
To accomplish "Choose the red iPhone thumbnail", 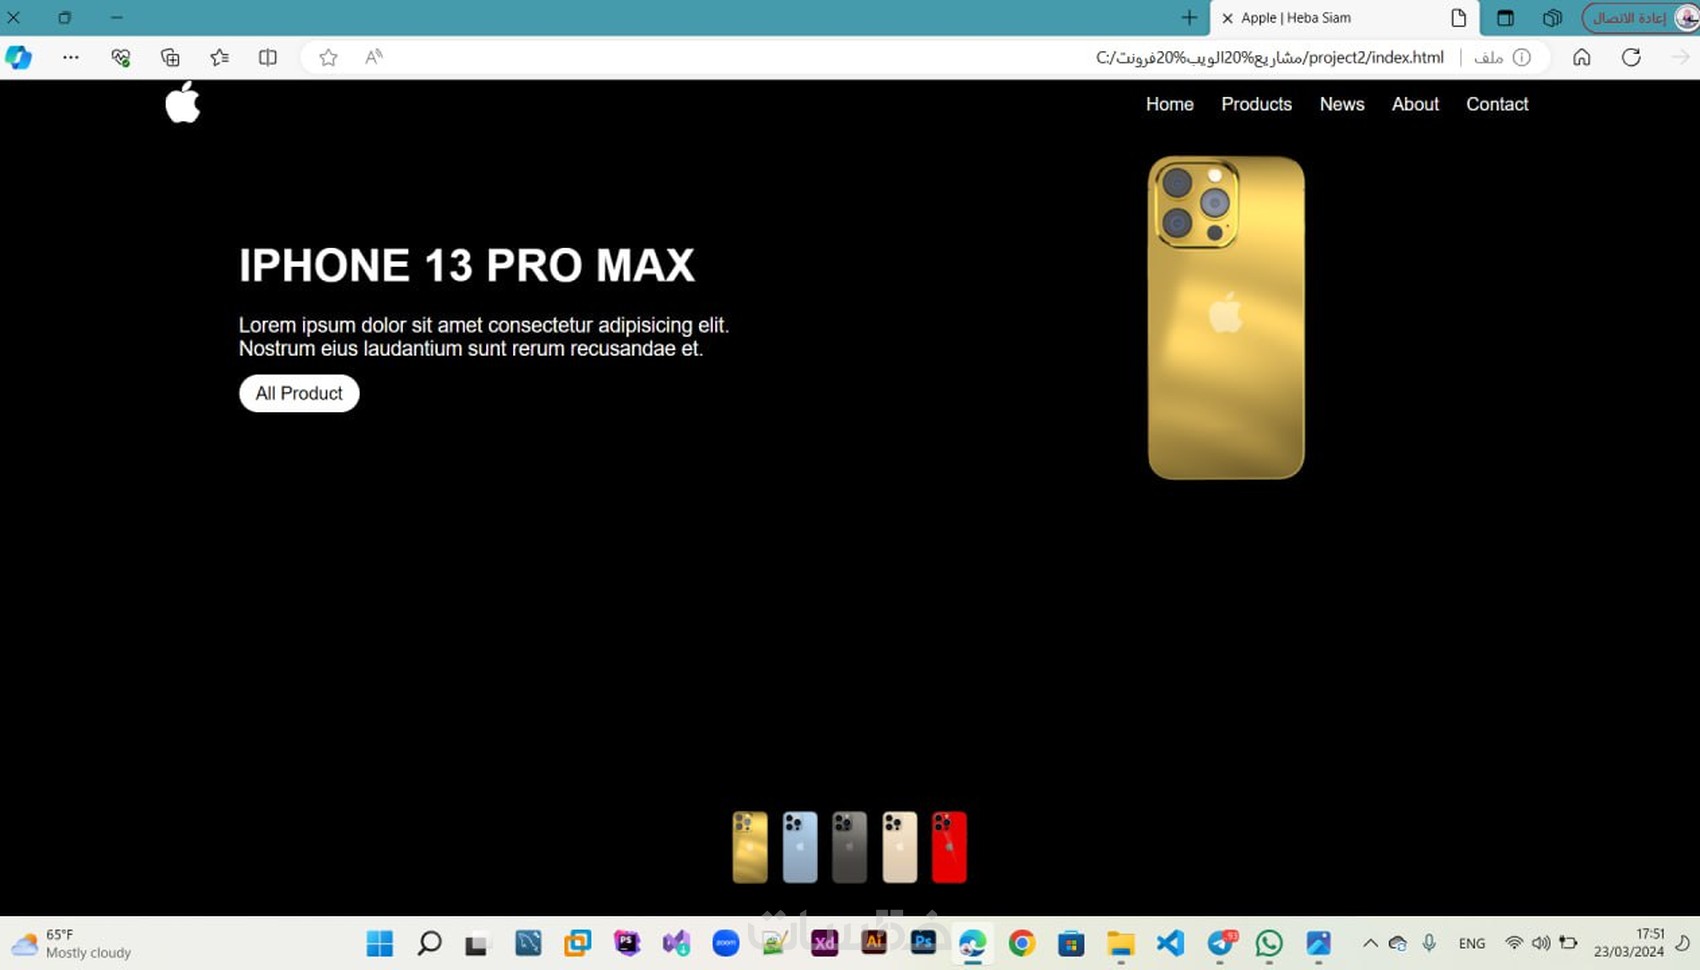I will click(949, 847).
